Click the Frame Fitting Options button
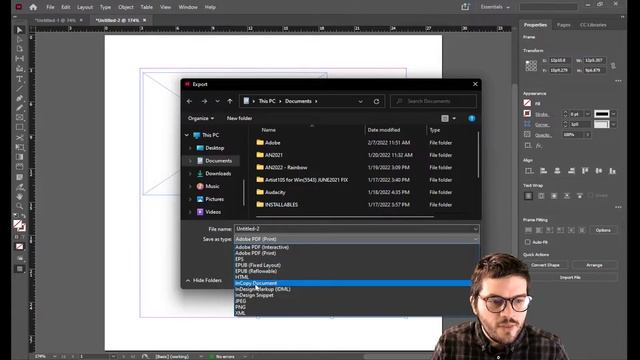Viewport: 640px width, 360px height. pos(603,230)
